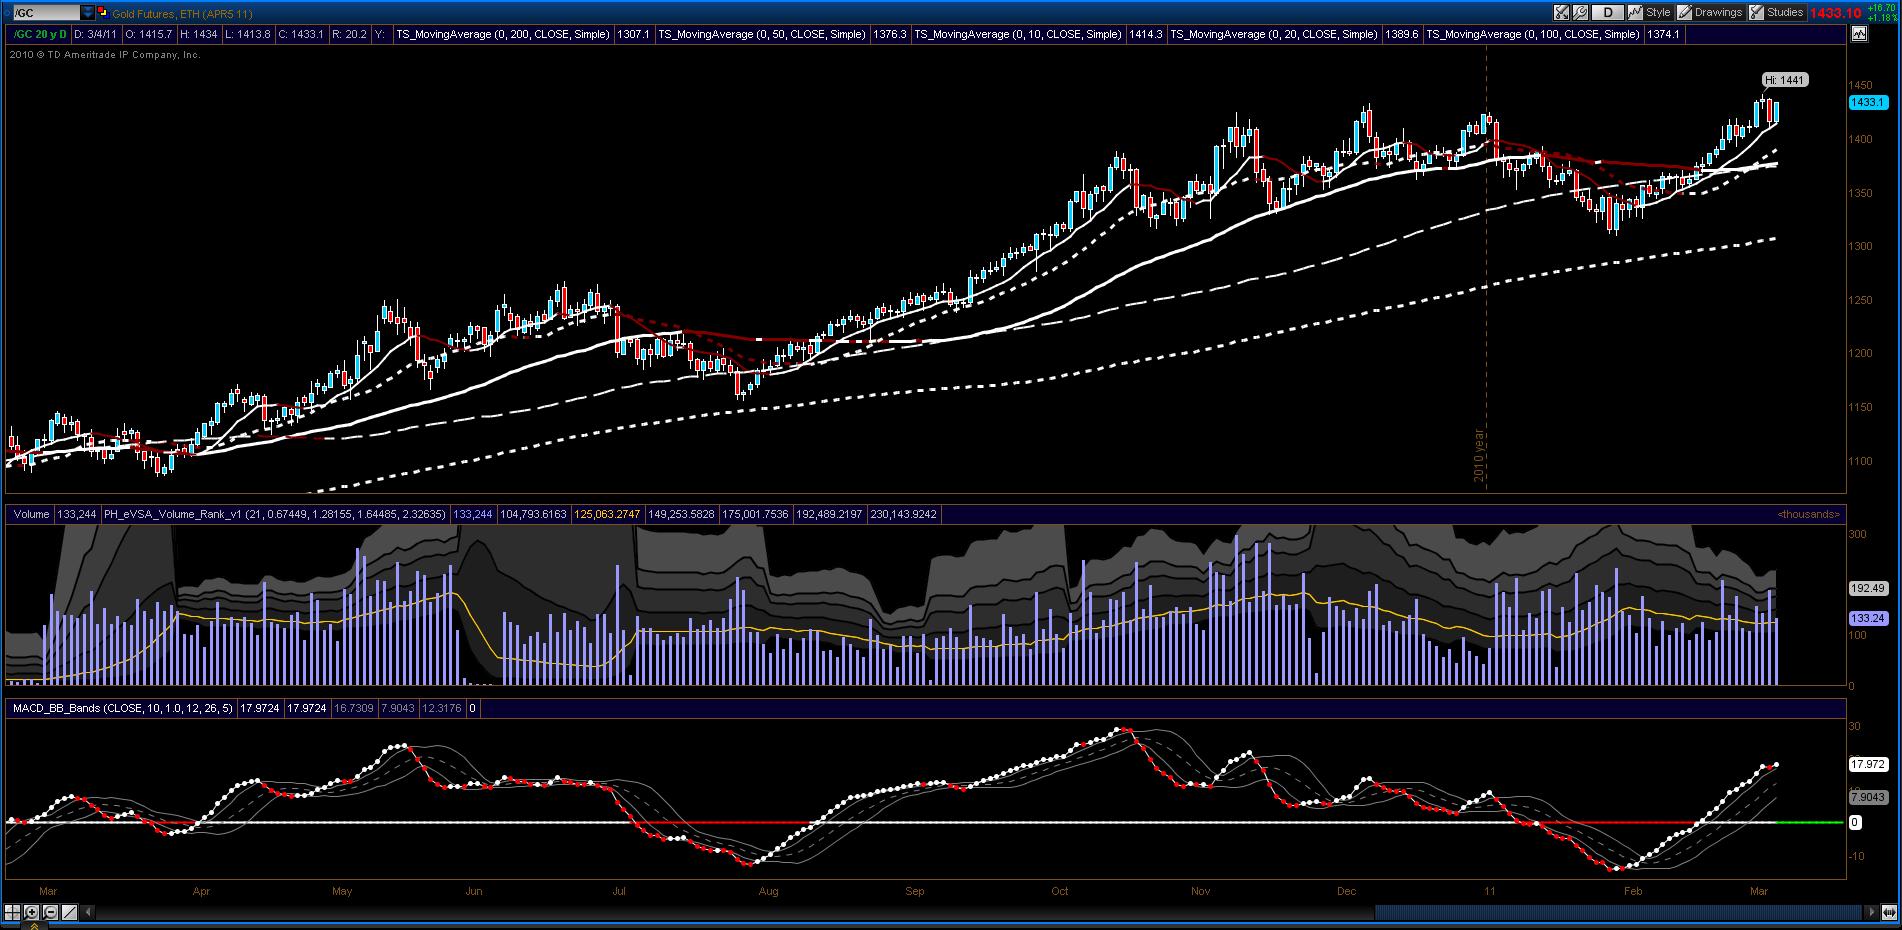Click the 17.972 MACD axis marker
1902x930 pixels.
click(1867, 764)
